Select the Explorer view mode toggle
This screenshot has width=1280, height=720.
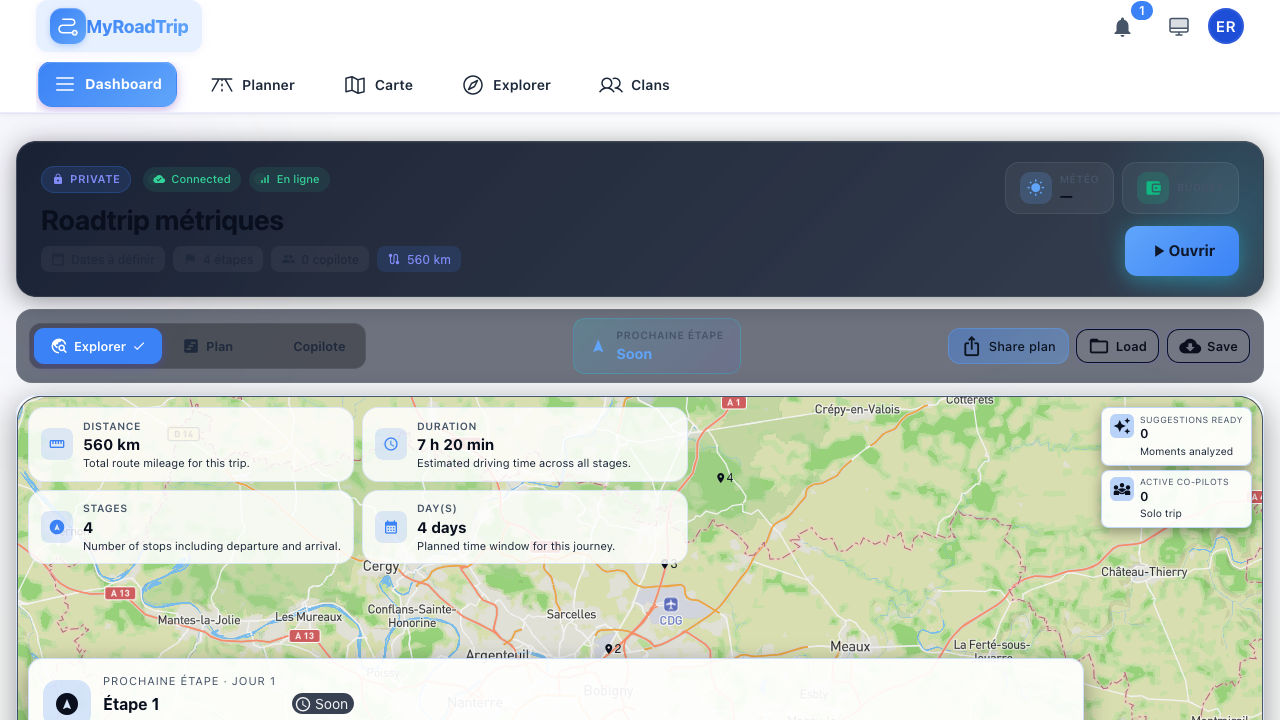click(x=98, y=346)
